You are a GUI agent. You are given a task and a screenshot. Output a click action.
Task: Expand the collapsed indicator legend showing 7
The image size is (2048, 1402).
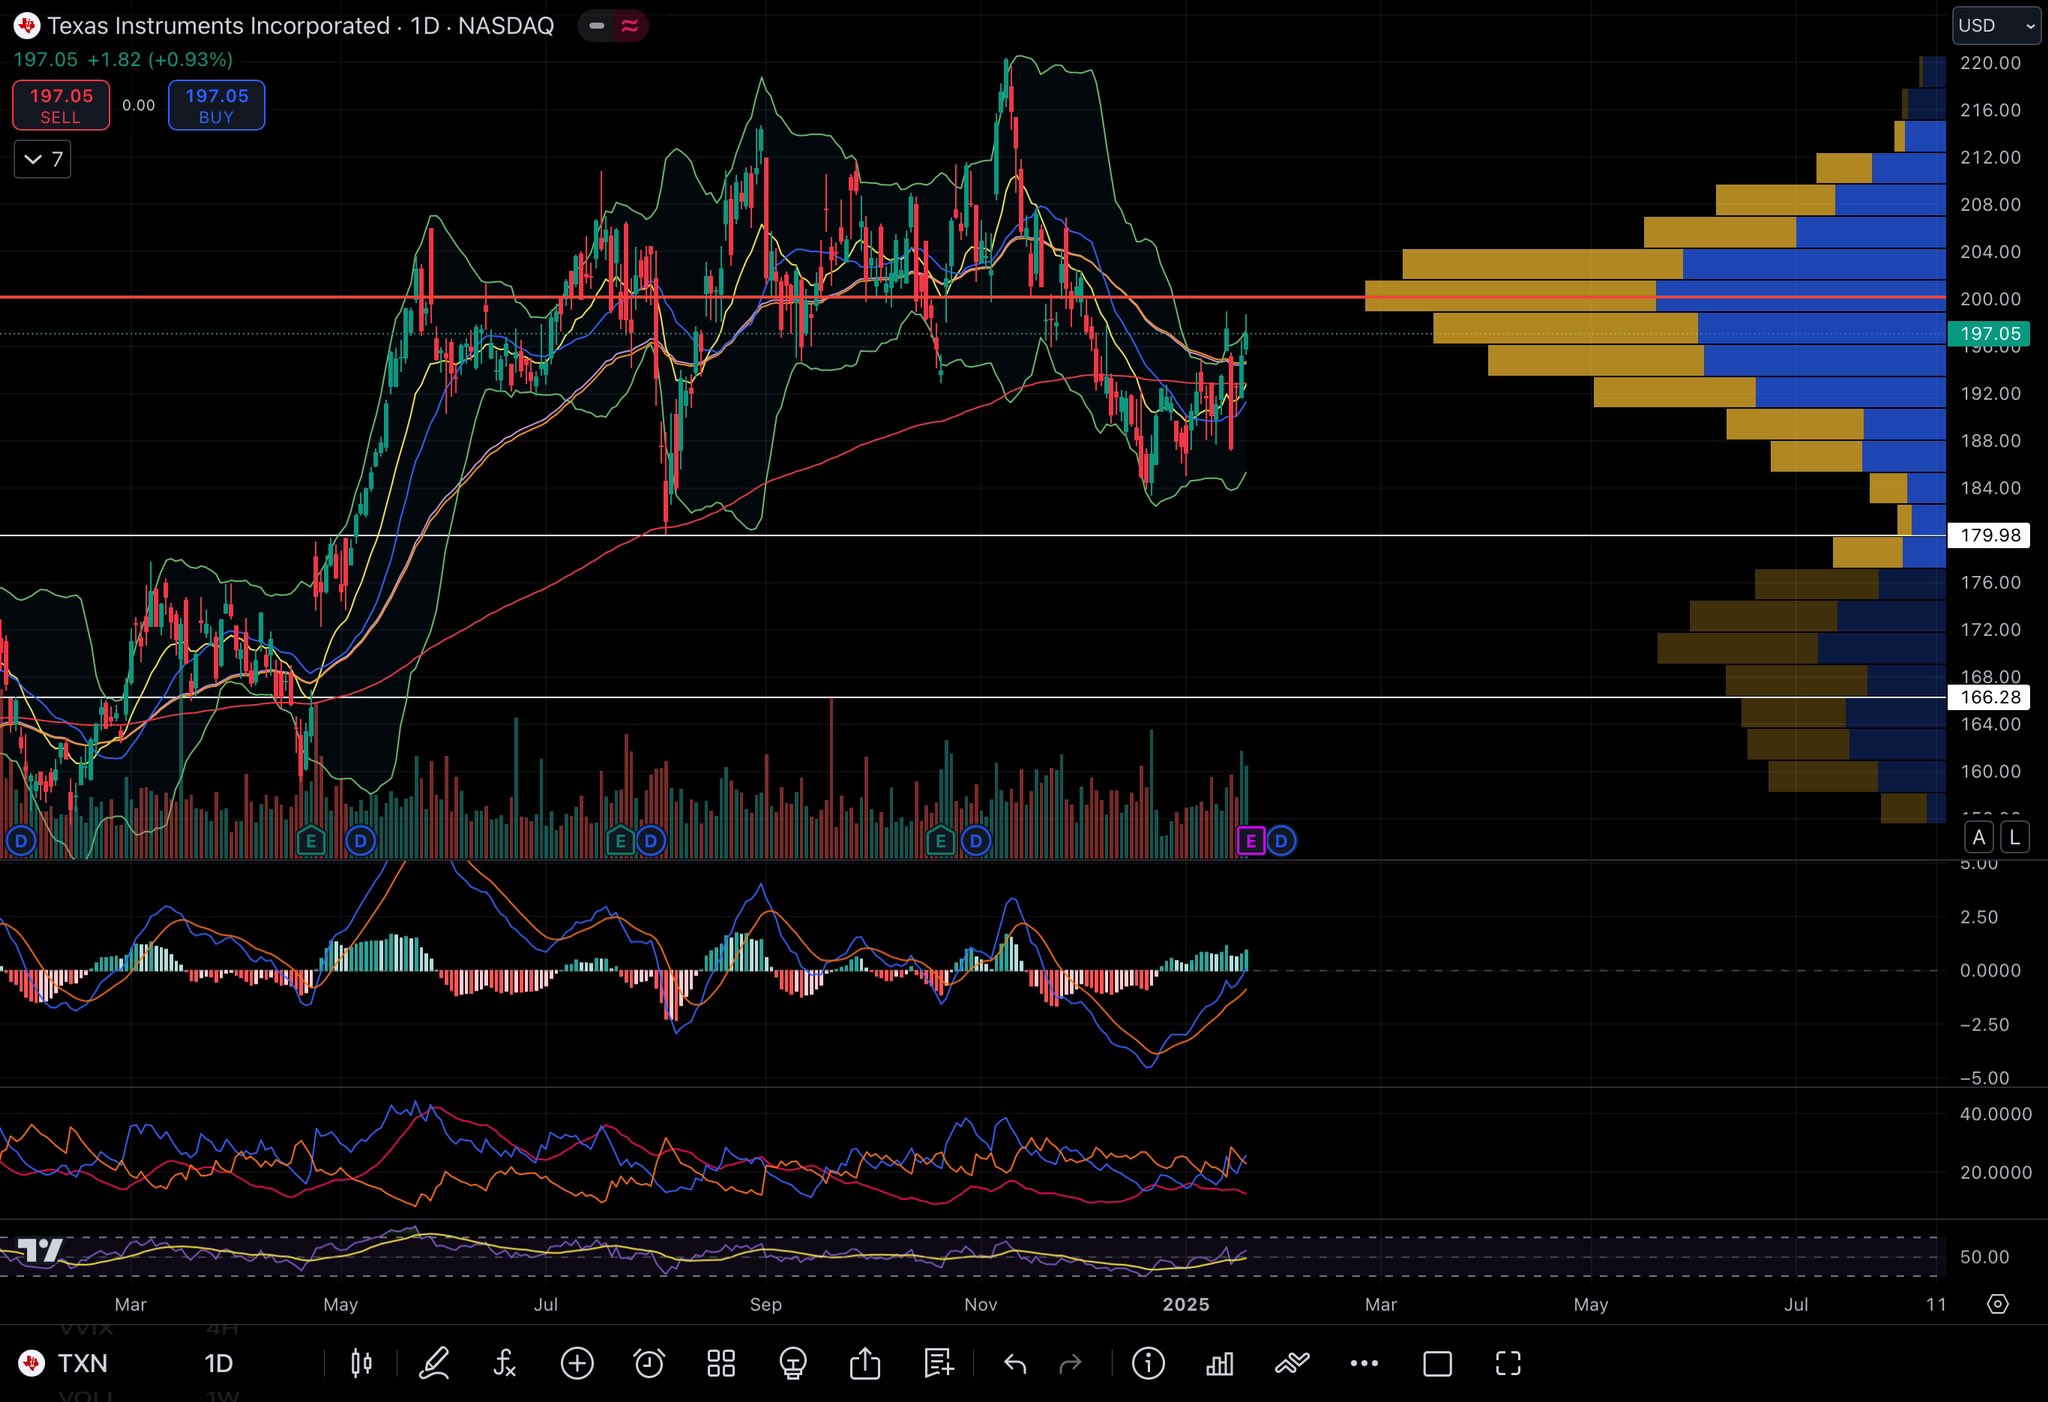[42, 159]
